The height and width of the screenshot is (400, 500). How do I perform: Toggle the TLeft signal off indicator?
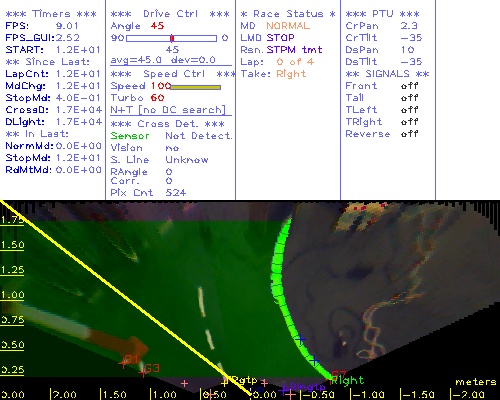point(409,110)
